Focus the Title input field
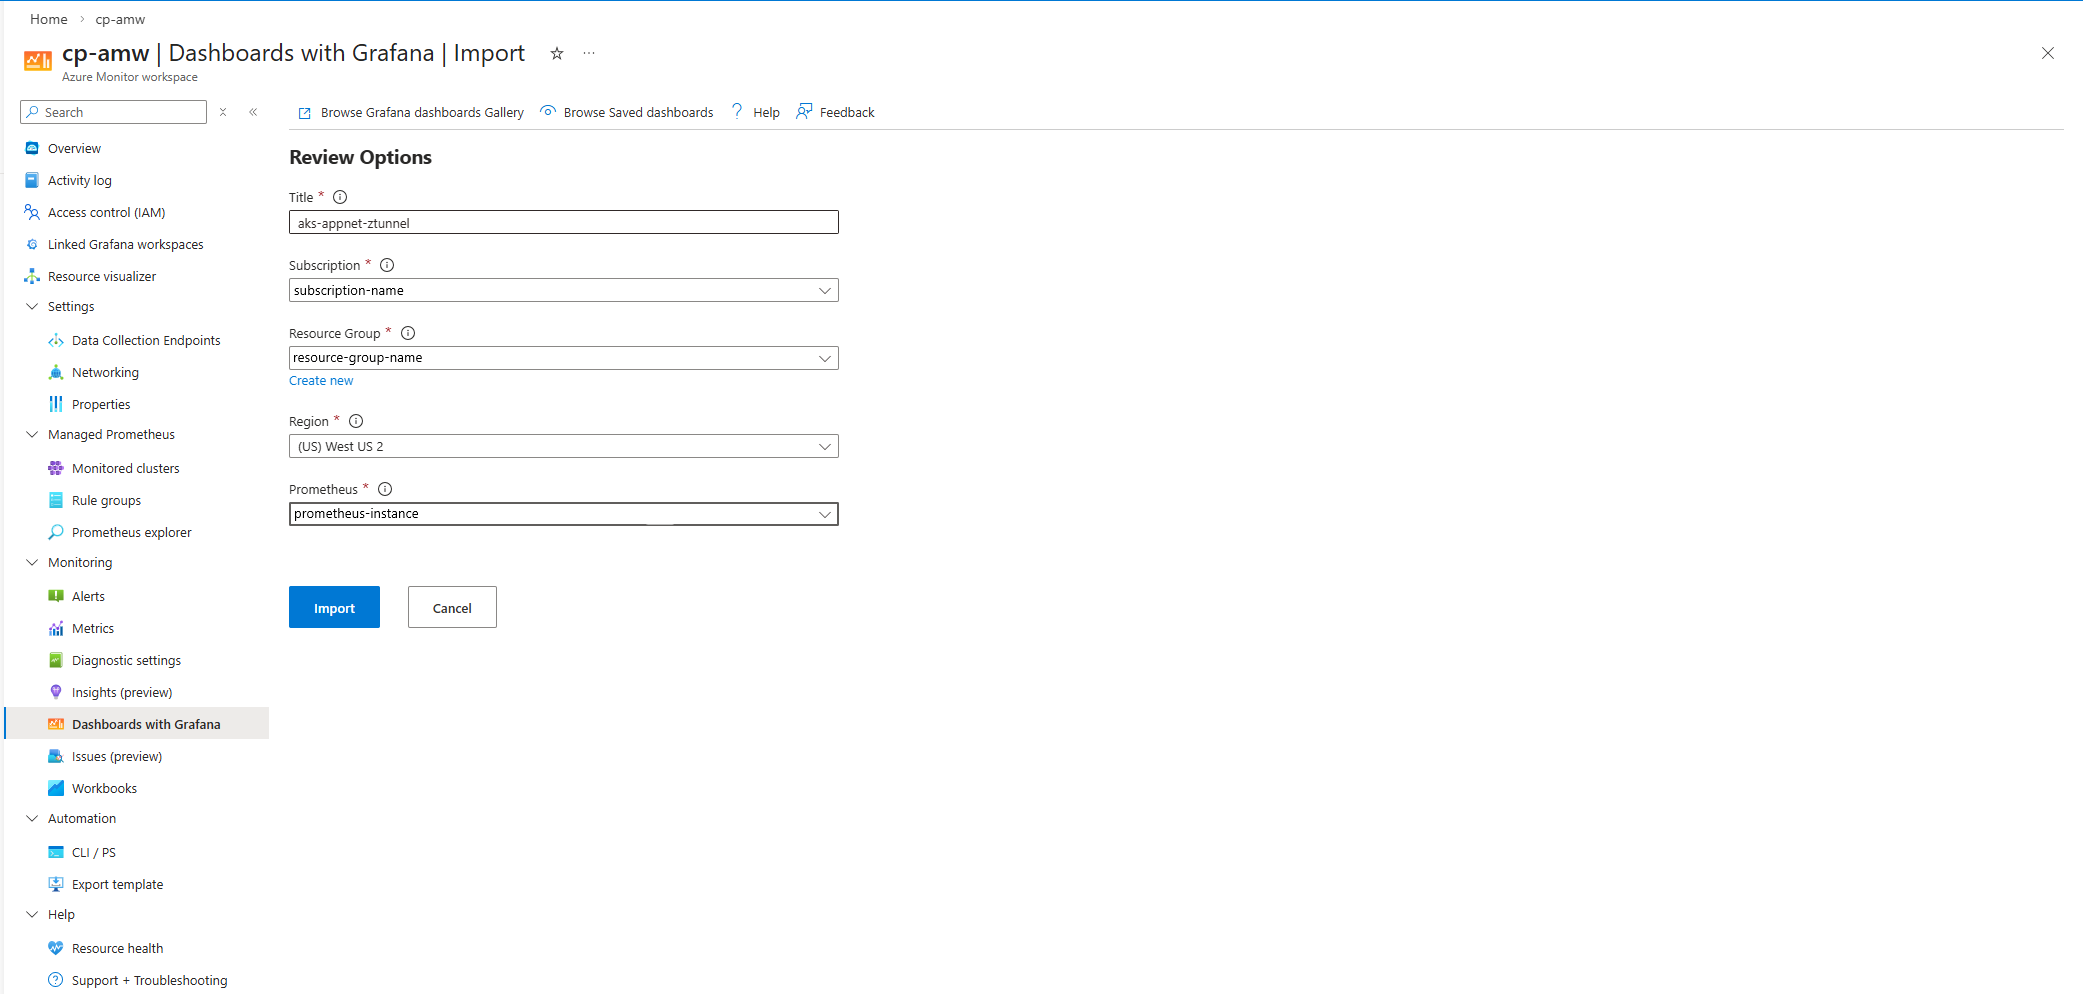 tap(564, 222)
